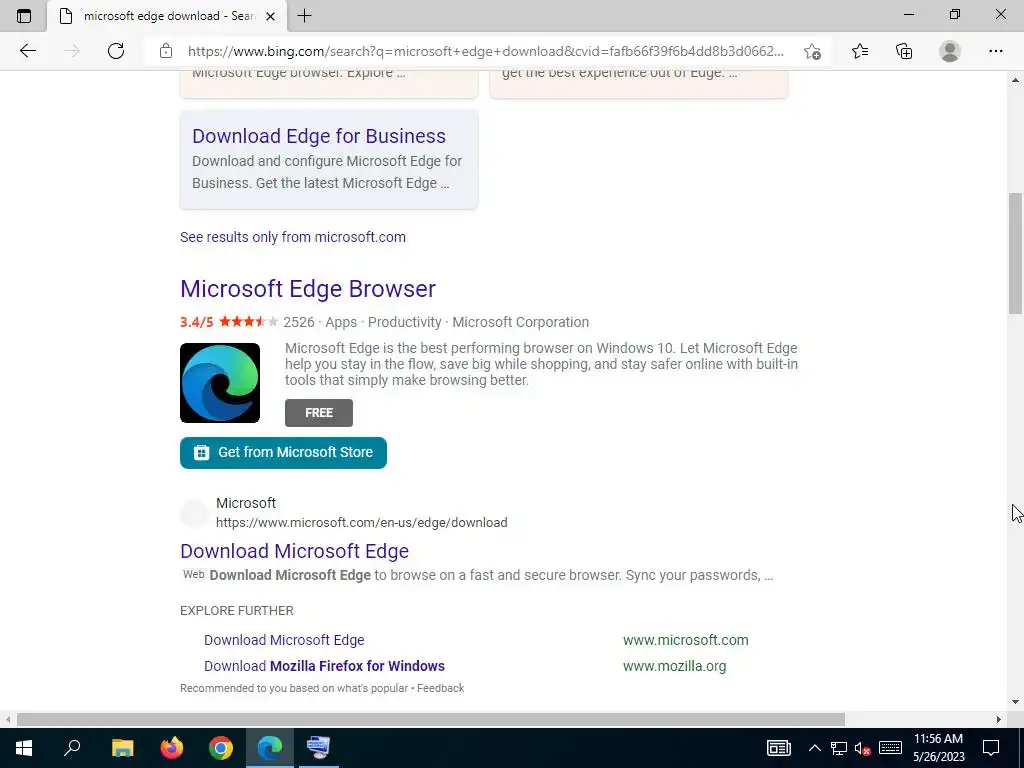Viewport: 1024px width, 768px height.
Task: Click the scroll right arrow
Action: pos(999,719)
